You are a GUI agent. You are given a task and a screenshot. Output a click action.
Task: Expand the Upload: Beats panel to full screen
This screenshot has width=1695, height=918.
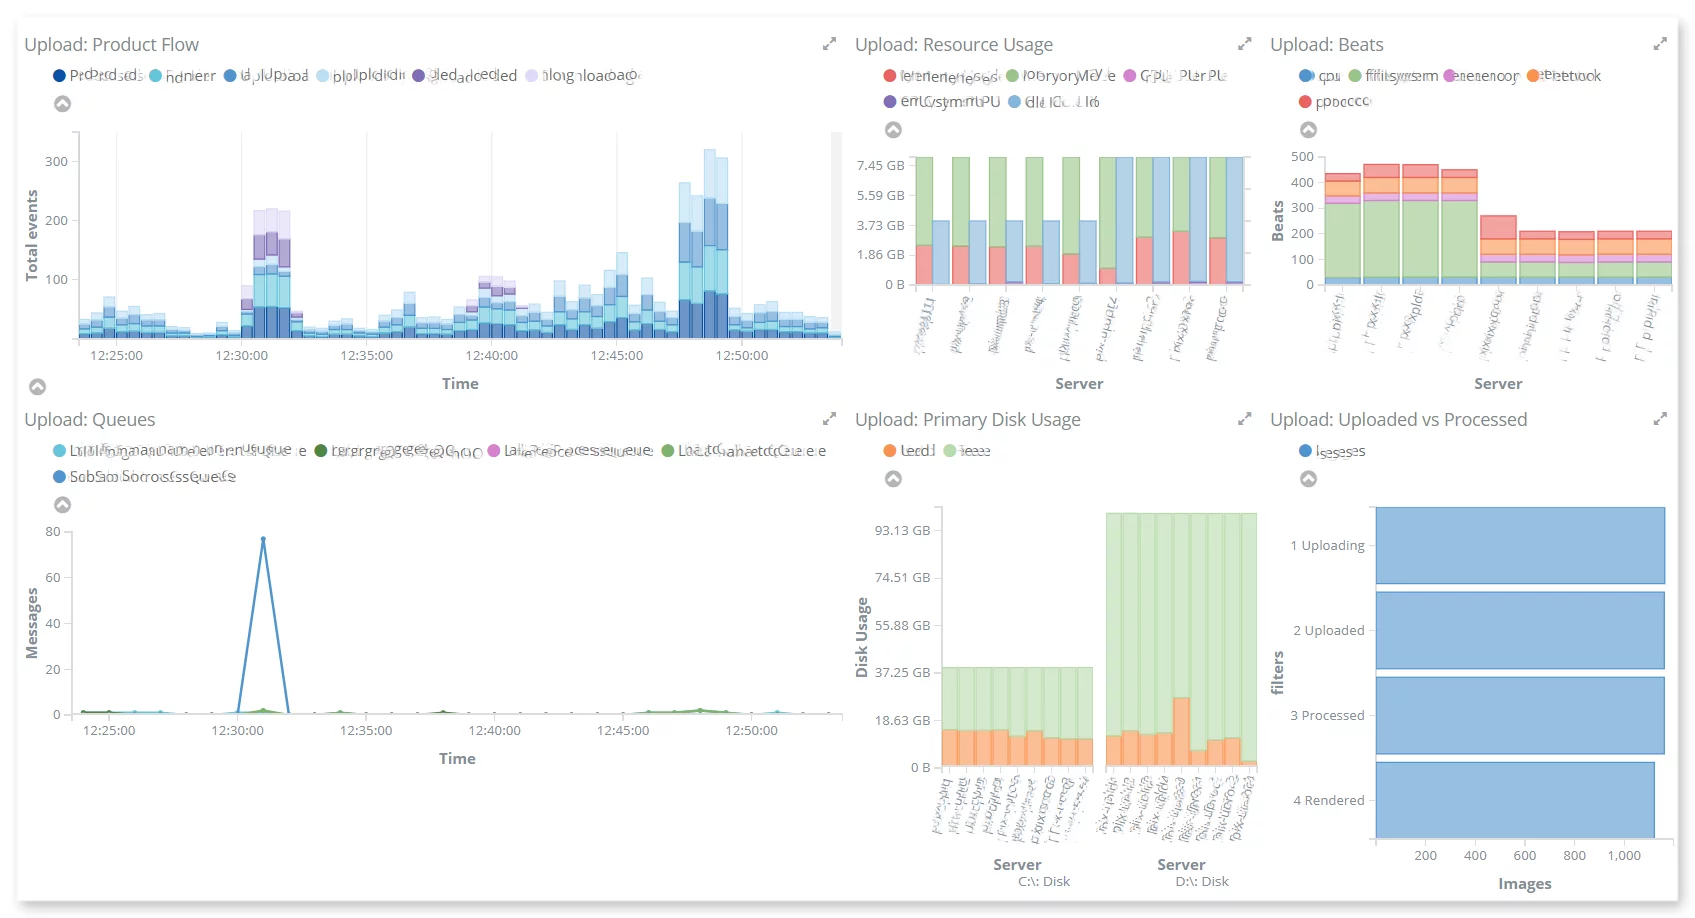(1660, 44)
